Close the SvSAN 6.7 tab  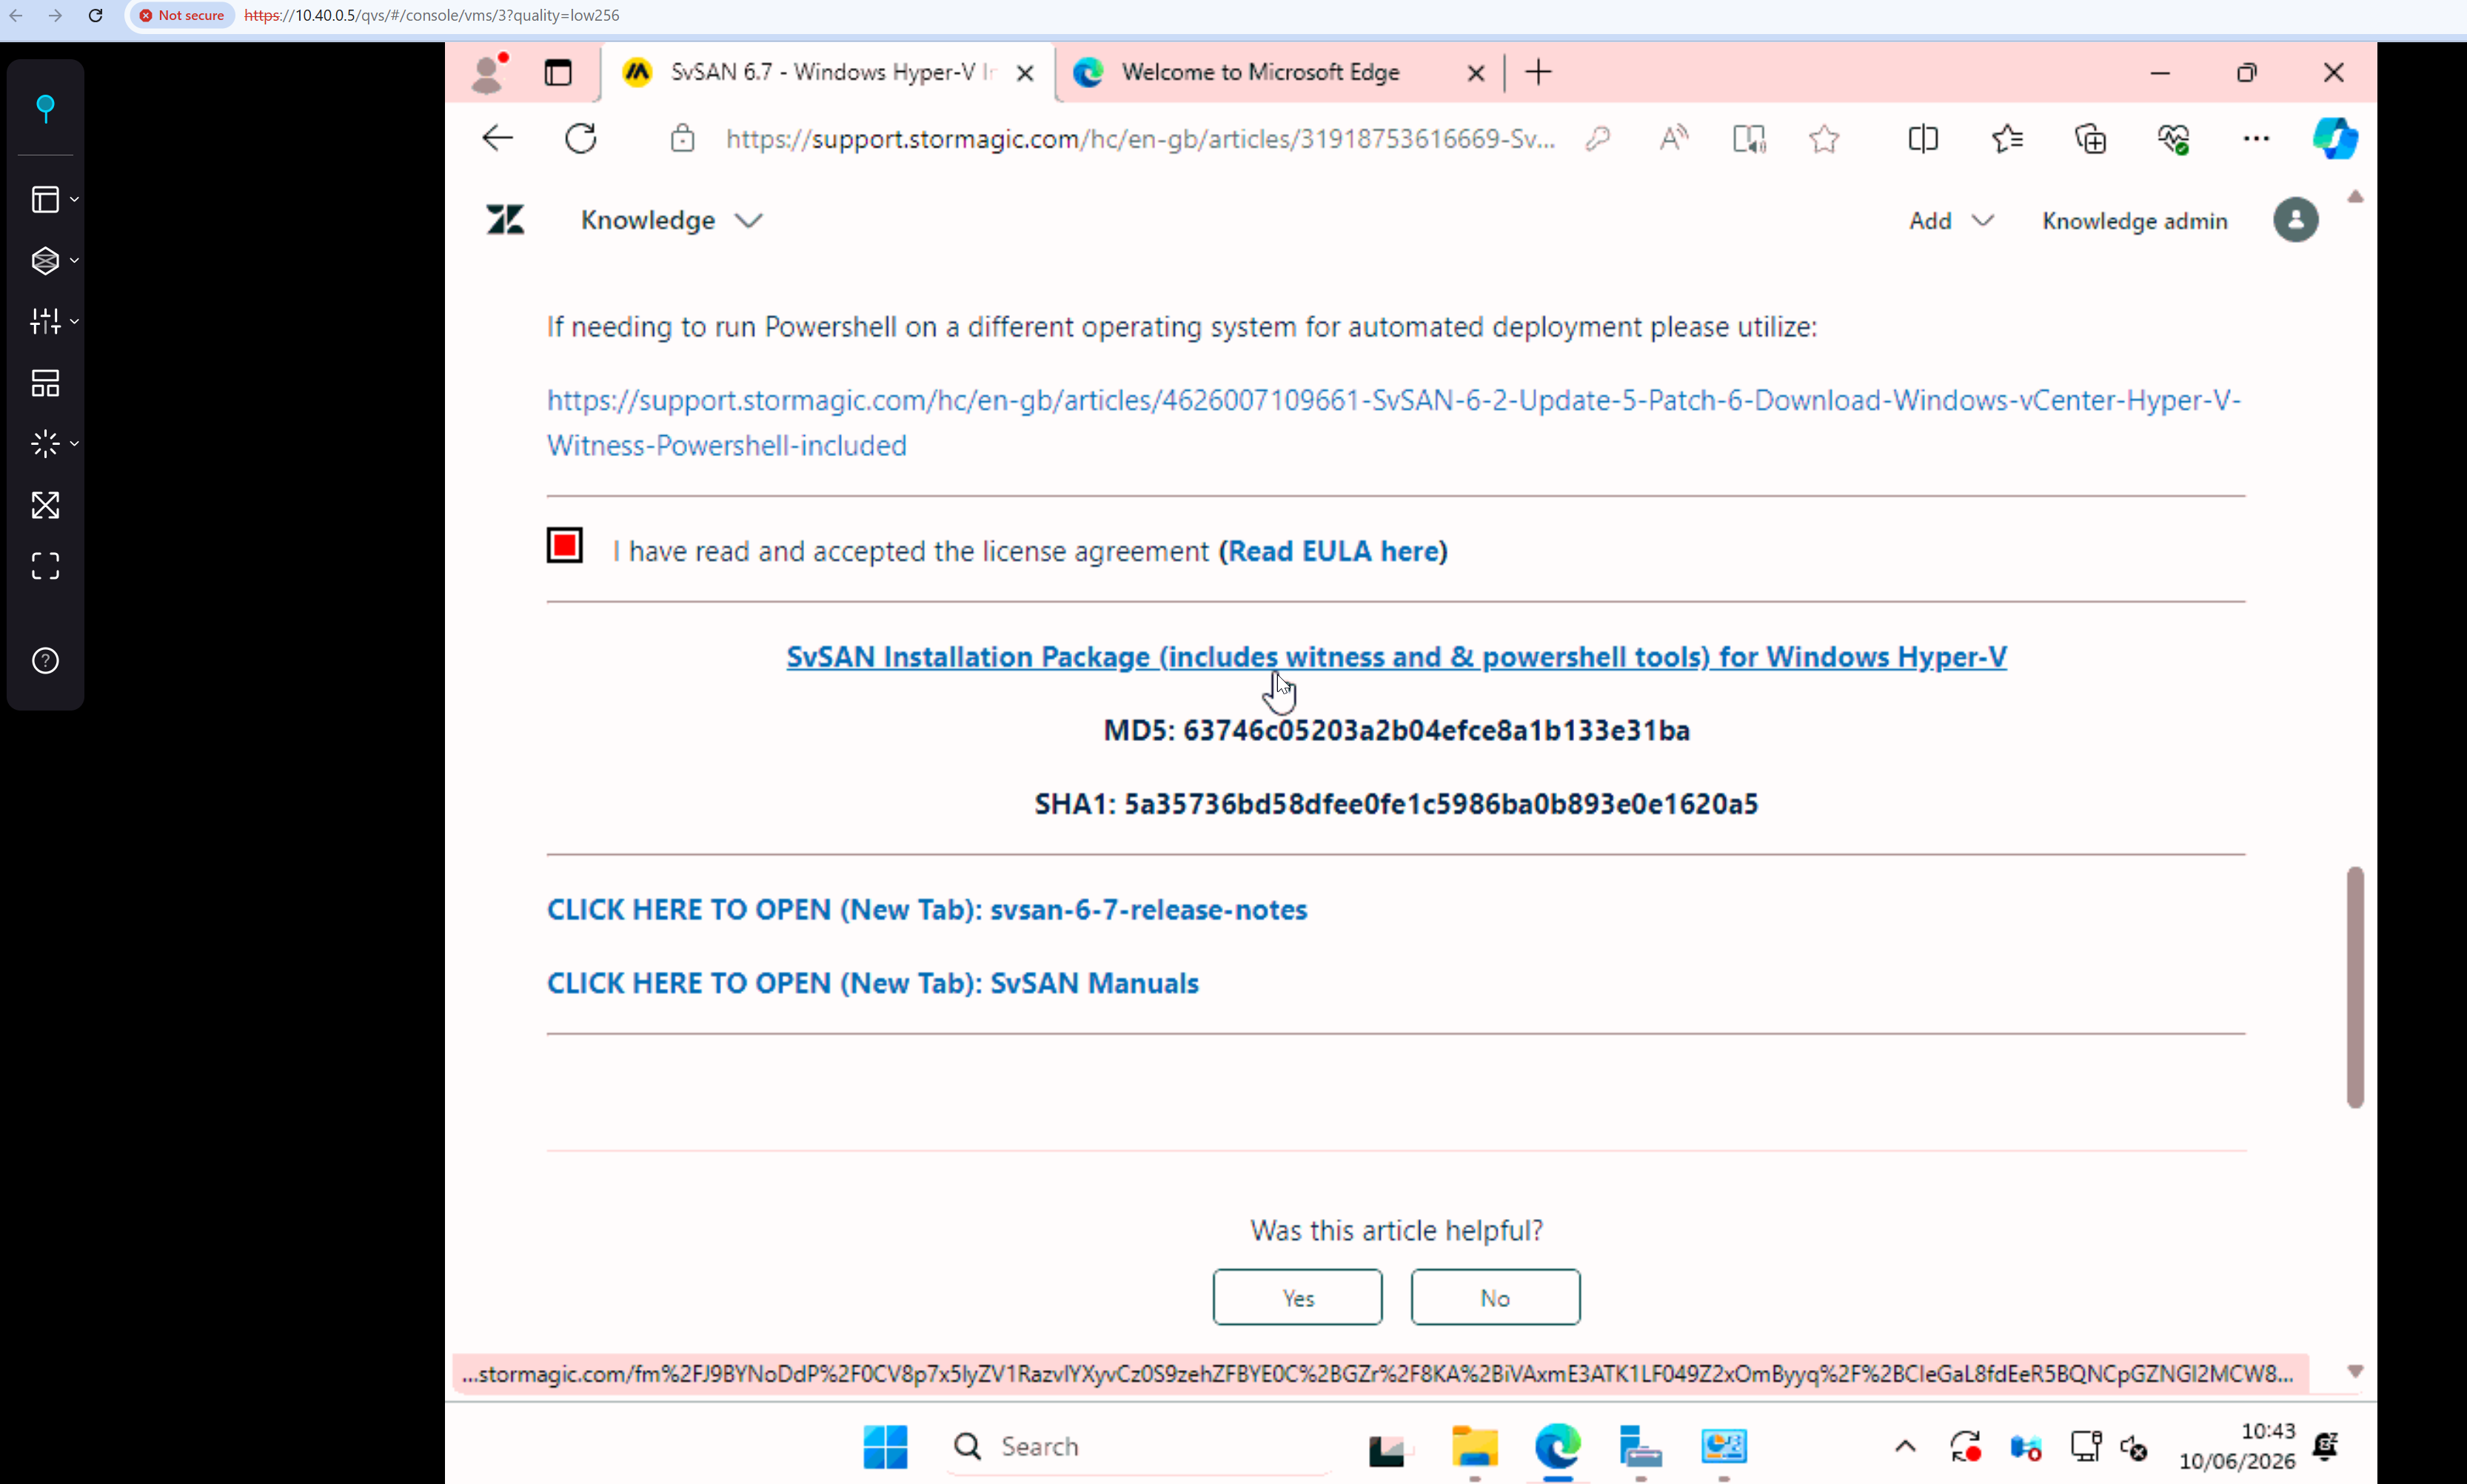pyautogui.click(x=1025, y=73)
